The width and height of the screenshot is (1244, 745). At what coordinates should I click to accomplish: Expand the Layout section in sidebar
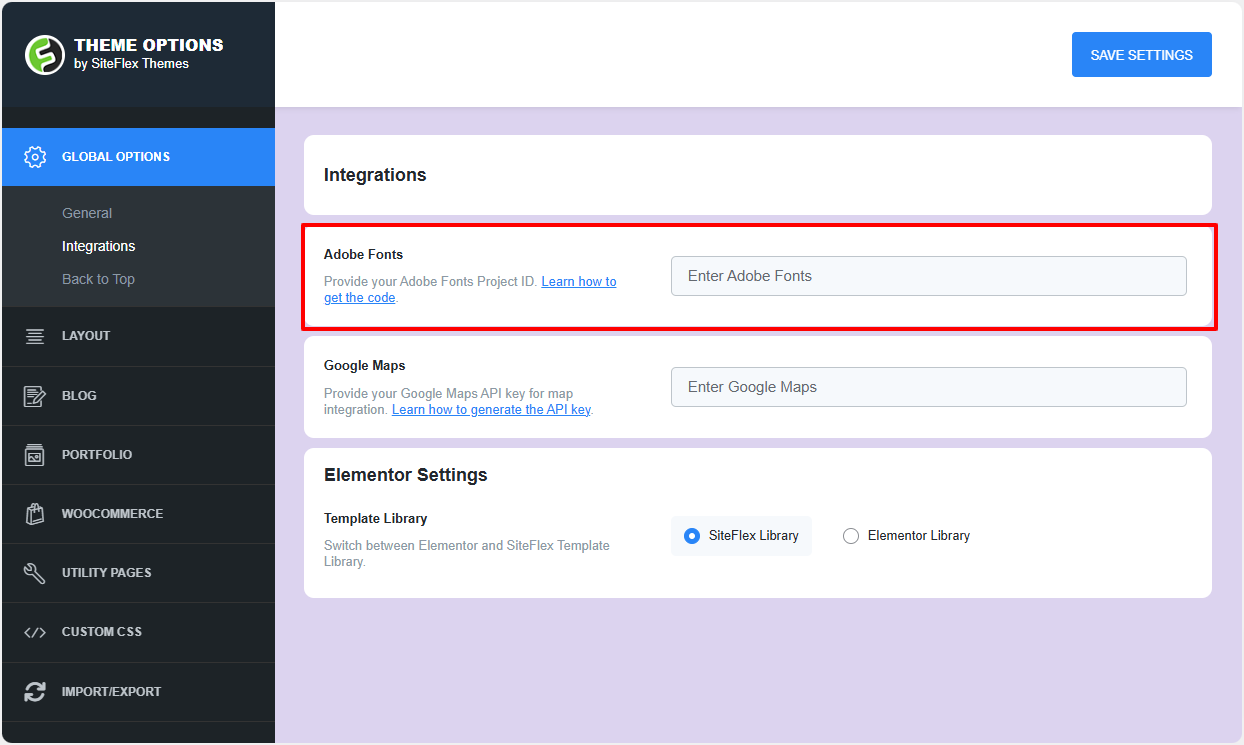pyautogui.click(x=86, y=336)
